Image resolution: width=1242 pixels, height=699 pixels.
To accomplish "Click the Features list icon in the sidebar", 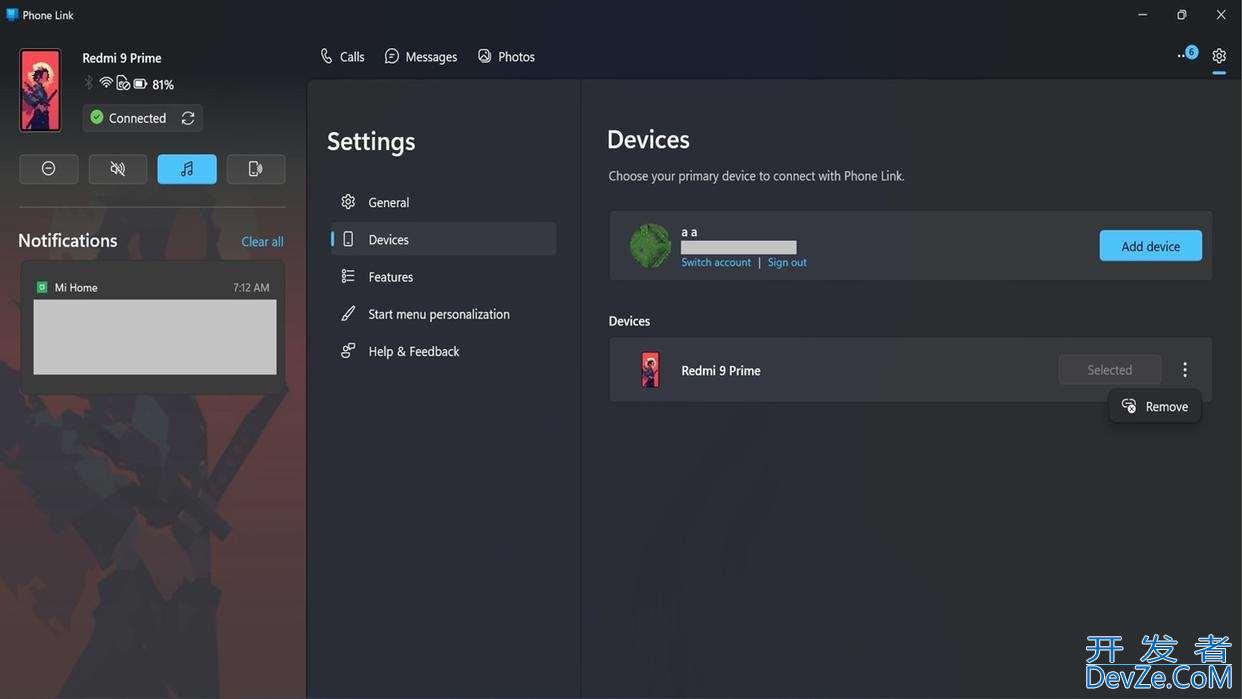I will pyautogui.click(x=348, y=276).
